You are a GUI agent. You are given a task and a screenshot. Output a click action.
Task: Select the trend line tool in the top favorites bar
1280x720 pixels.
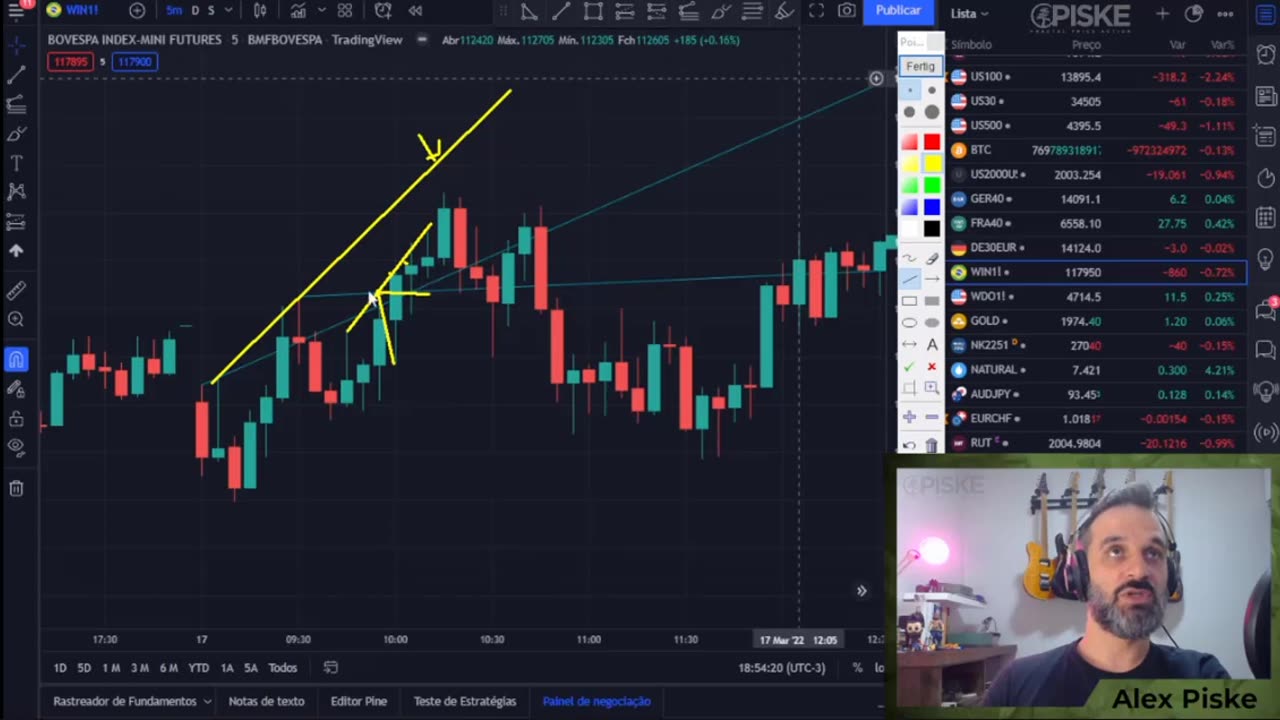coord(561,11)
